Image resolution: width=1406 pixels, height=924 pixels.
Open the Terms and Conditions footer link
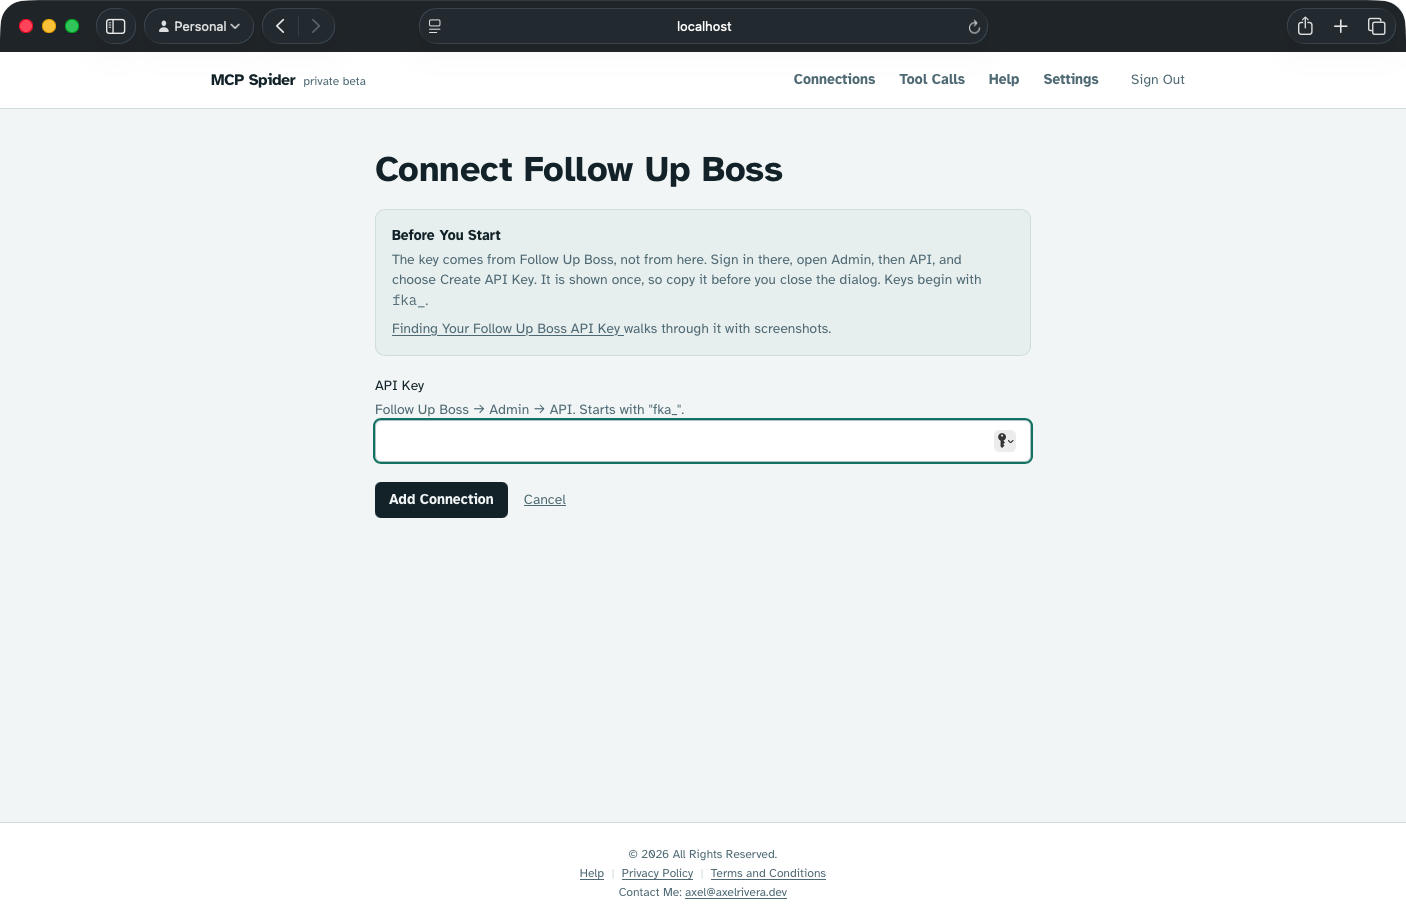tap(768, 873)
